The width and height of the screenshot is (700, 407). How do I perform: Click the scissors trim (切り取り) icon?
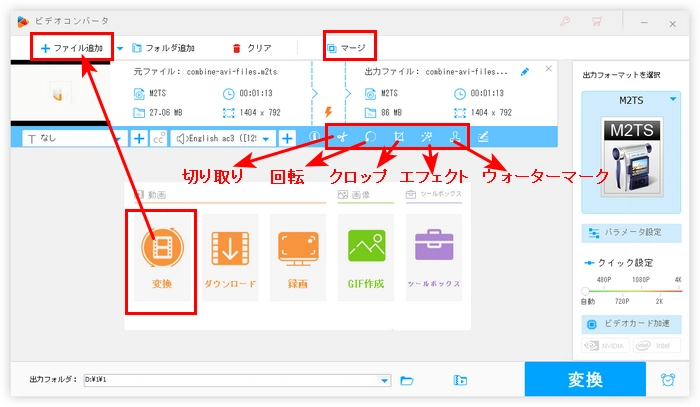tap(342, 138)
